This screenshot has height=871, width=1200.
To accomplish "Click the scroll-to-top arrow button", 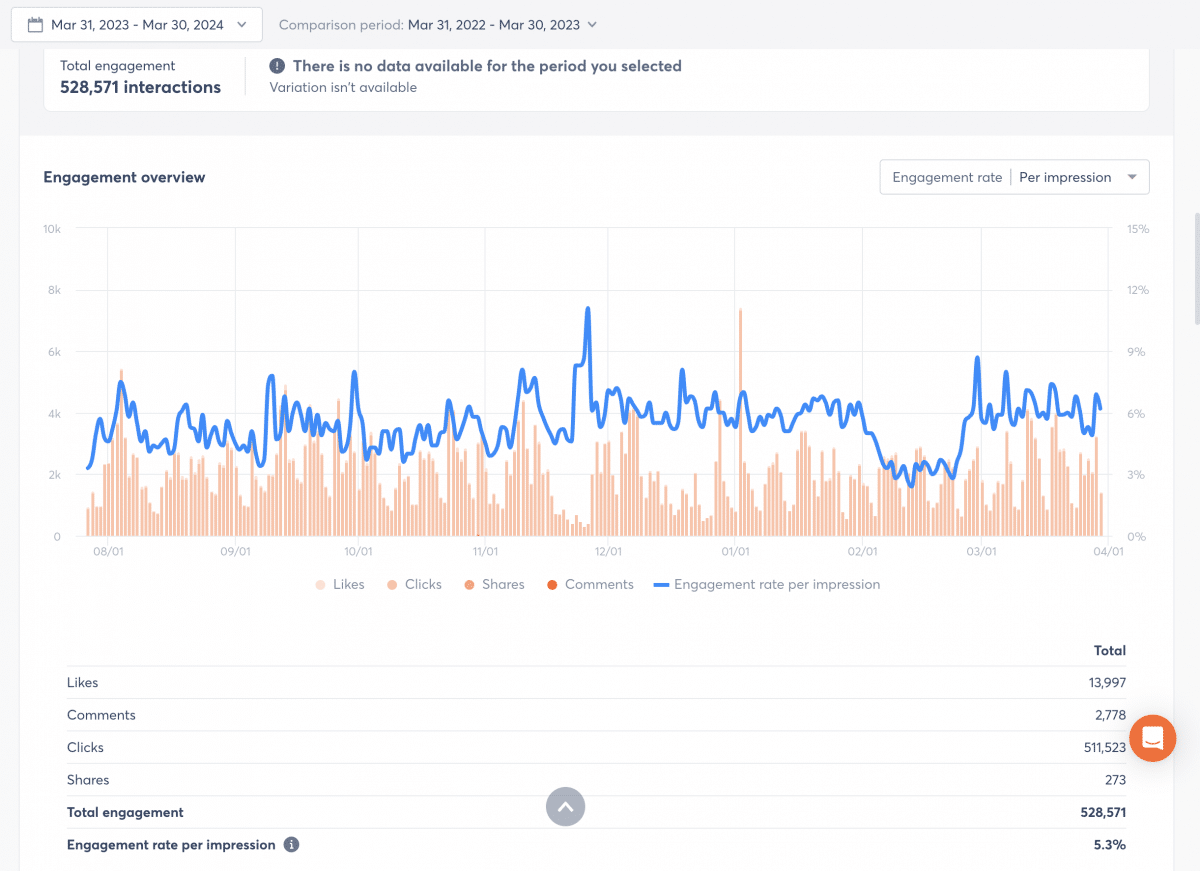I will pyautogui.click(x=565, y=806).
